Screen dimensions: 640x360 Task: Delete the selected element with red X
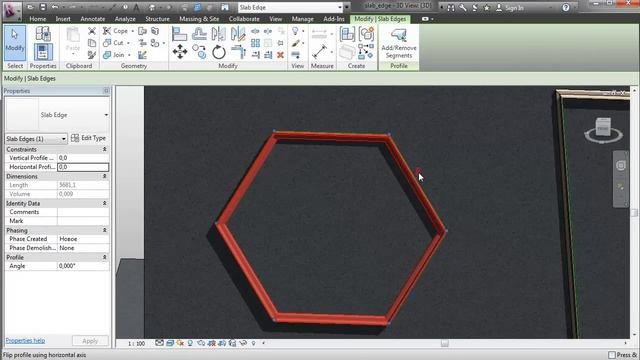click(280, 55)
